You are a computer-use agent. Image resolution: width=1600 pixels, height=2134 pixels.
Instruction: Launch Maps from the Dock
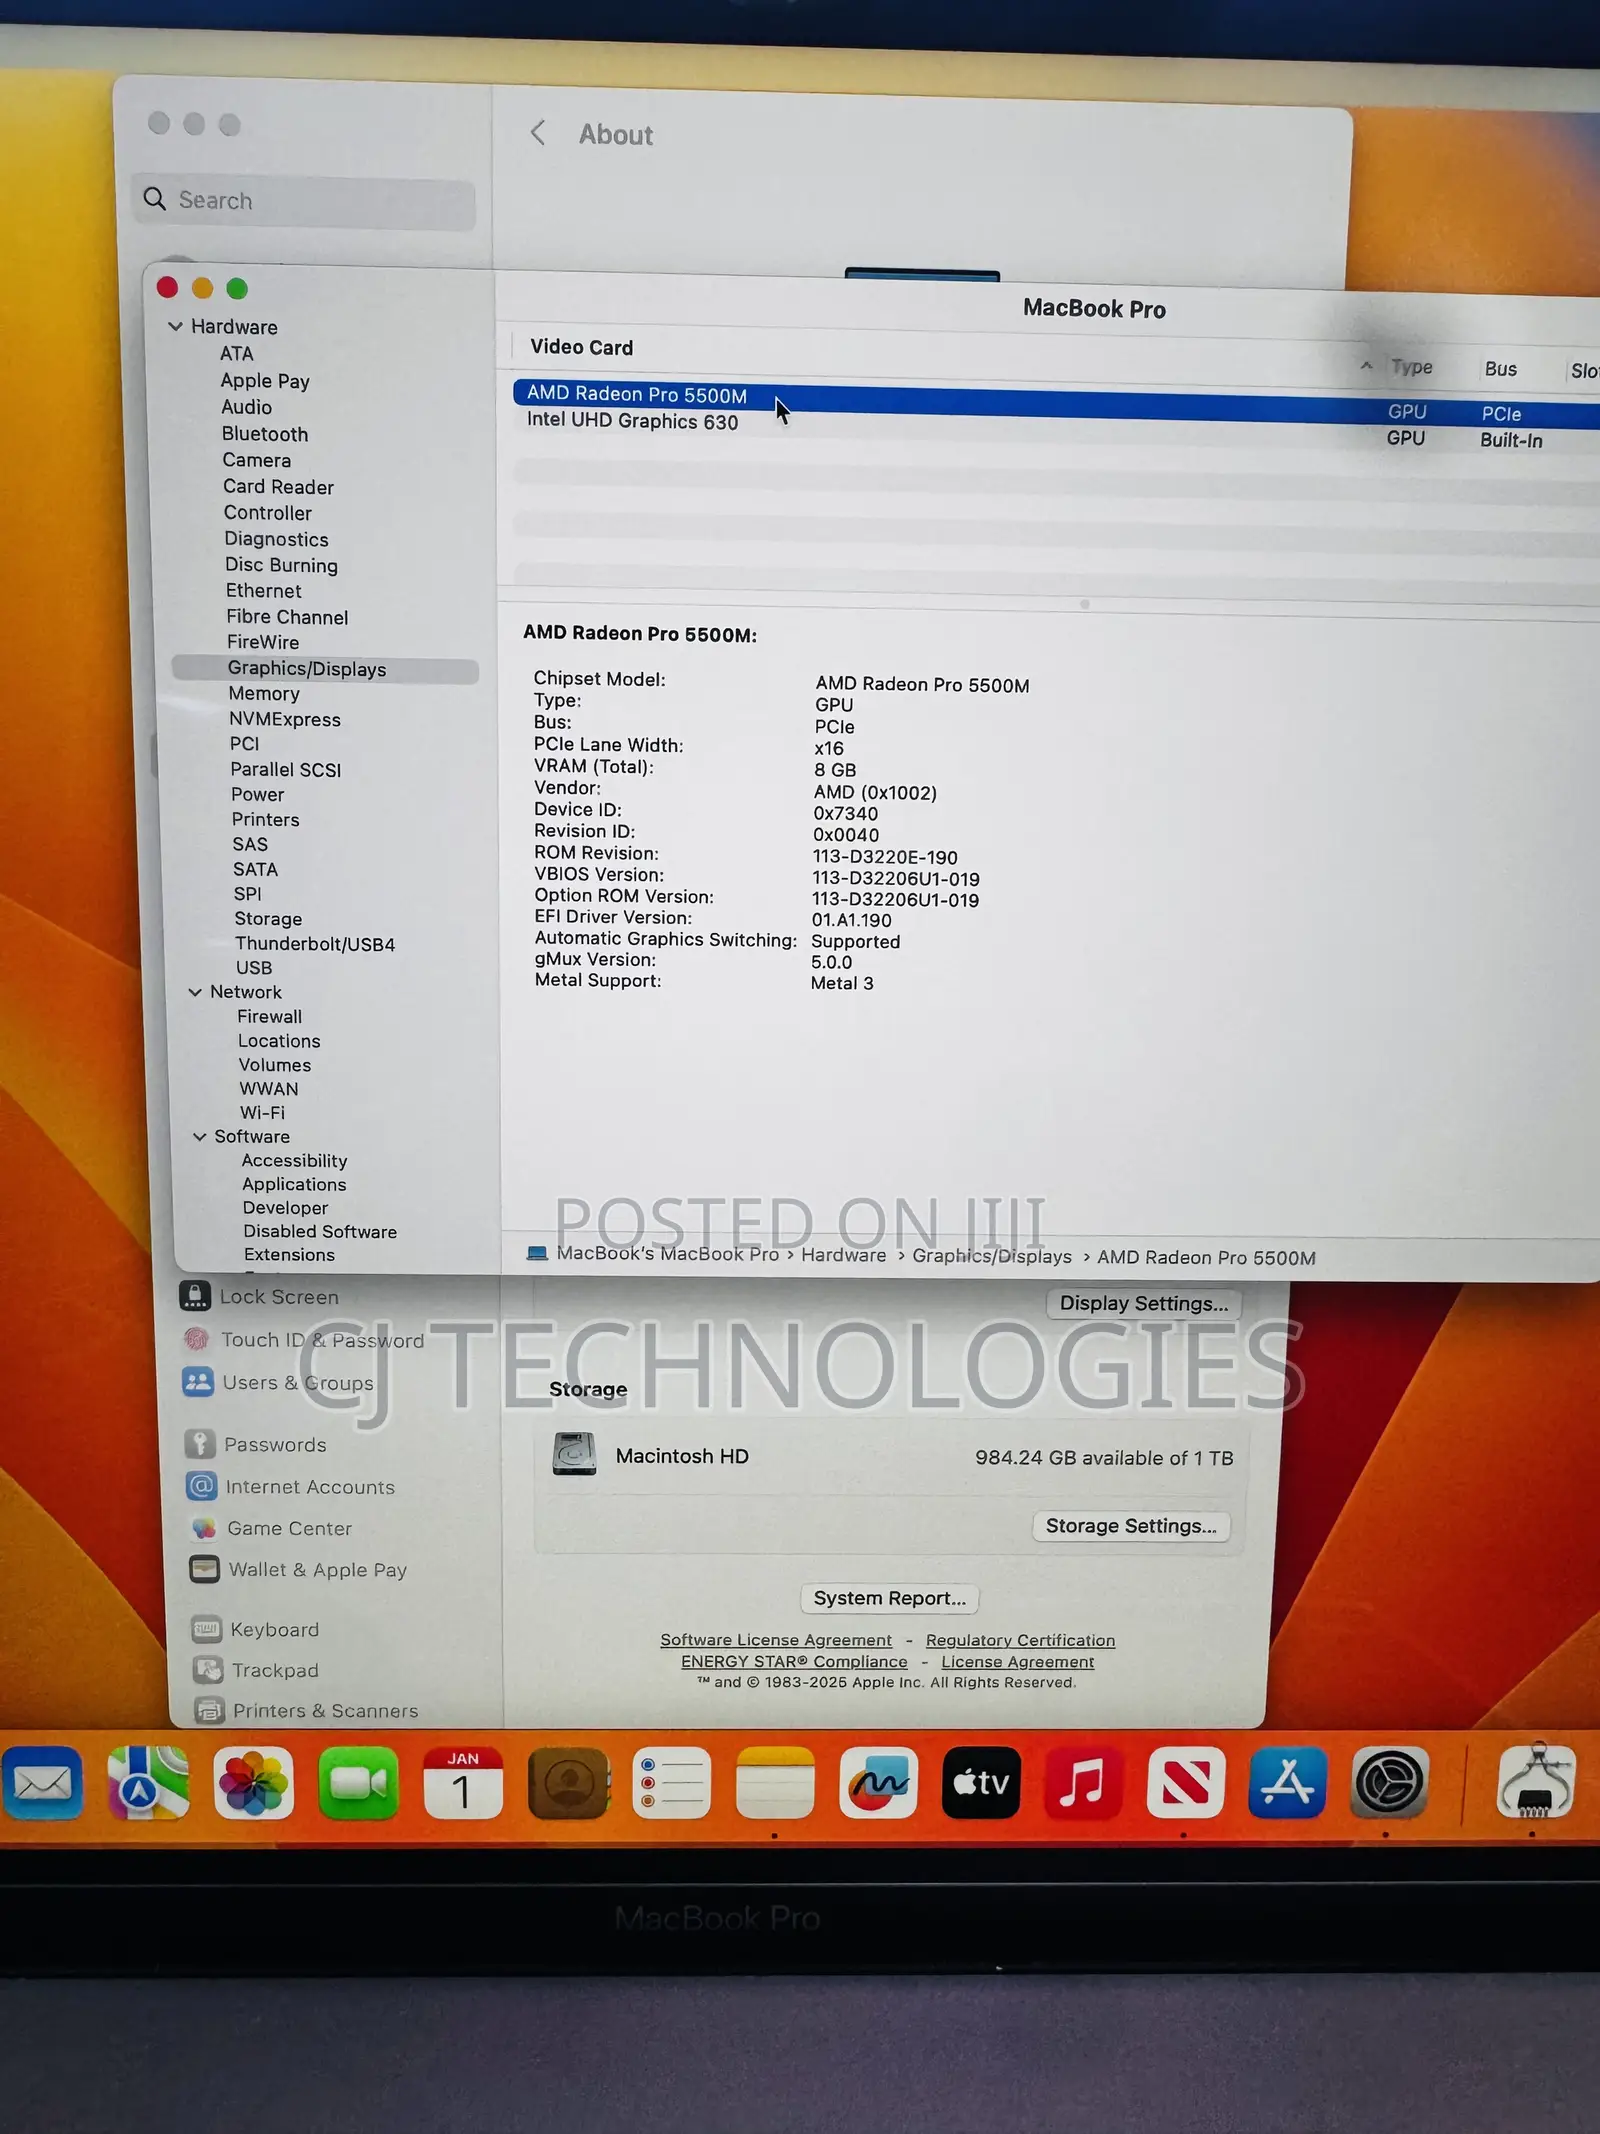click(148, 1783)
